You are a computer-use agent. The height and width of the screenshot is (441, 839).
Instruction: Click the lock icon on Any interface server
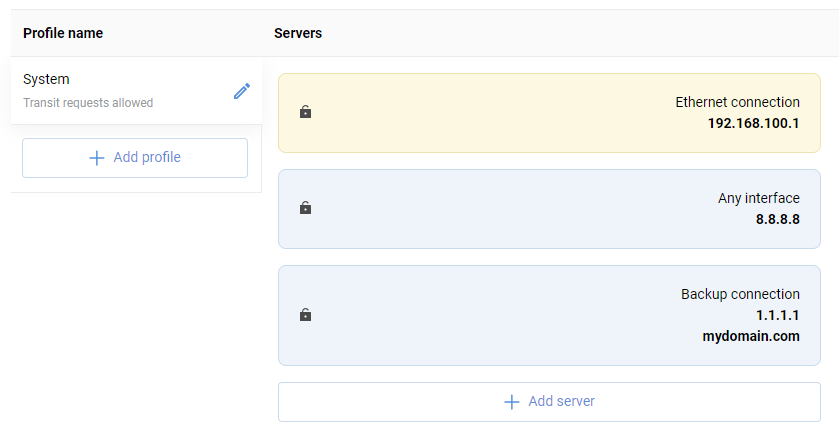pyautogui.click(x=306, y=208)
